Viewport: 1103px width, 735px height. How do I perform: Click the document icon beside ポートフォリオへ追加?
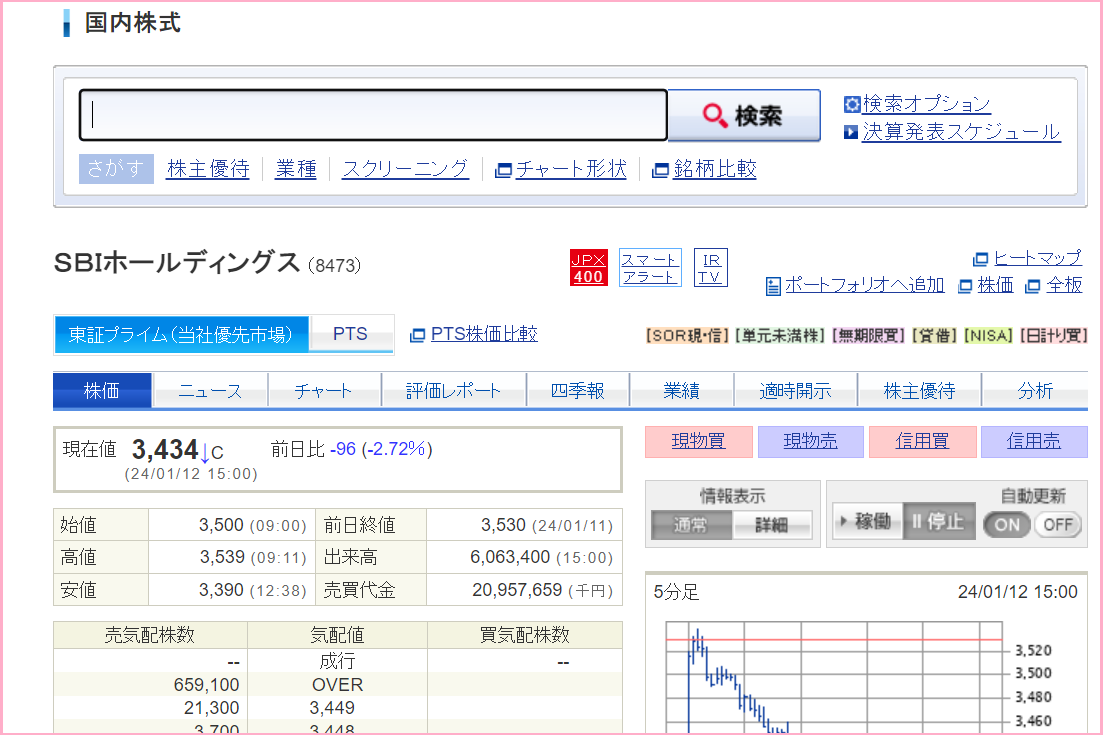tap(773, 286)
